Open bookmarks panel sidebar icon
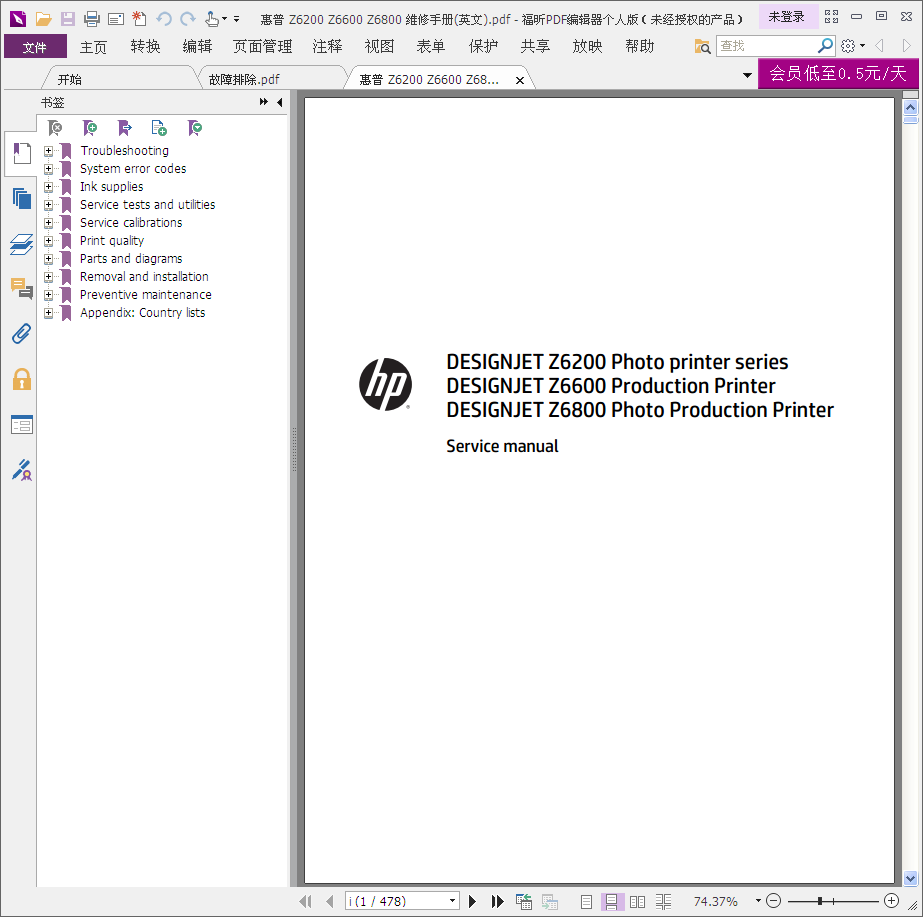Screen dimensions: 923x917 22,154
